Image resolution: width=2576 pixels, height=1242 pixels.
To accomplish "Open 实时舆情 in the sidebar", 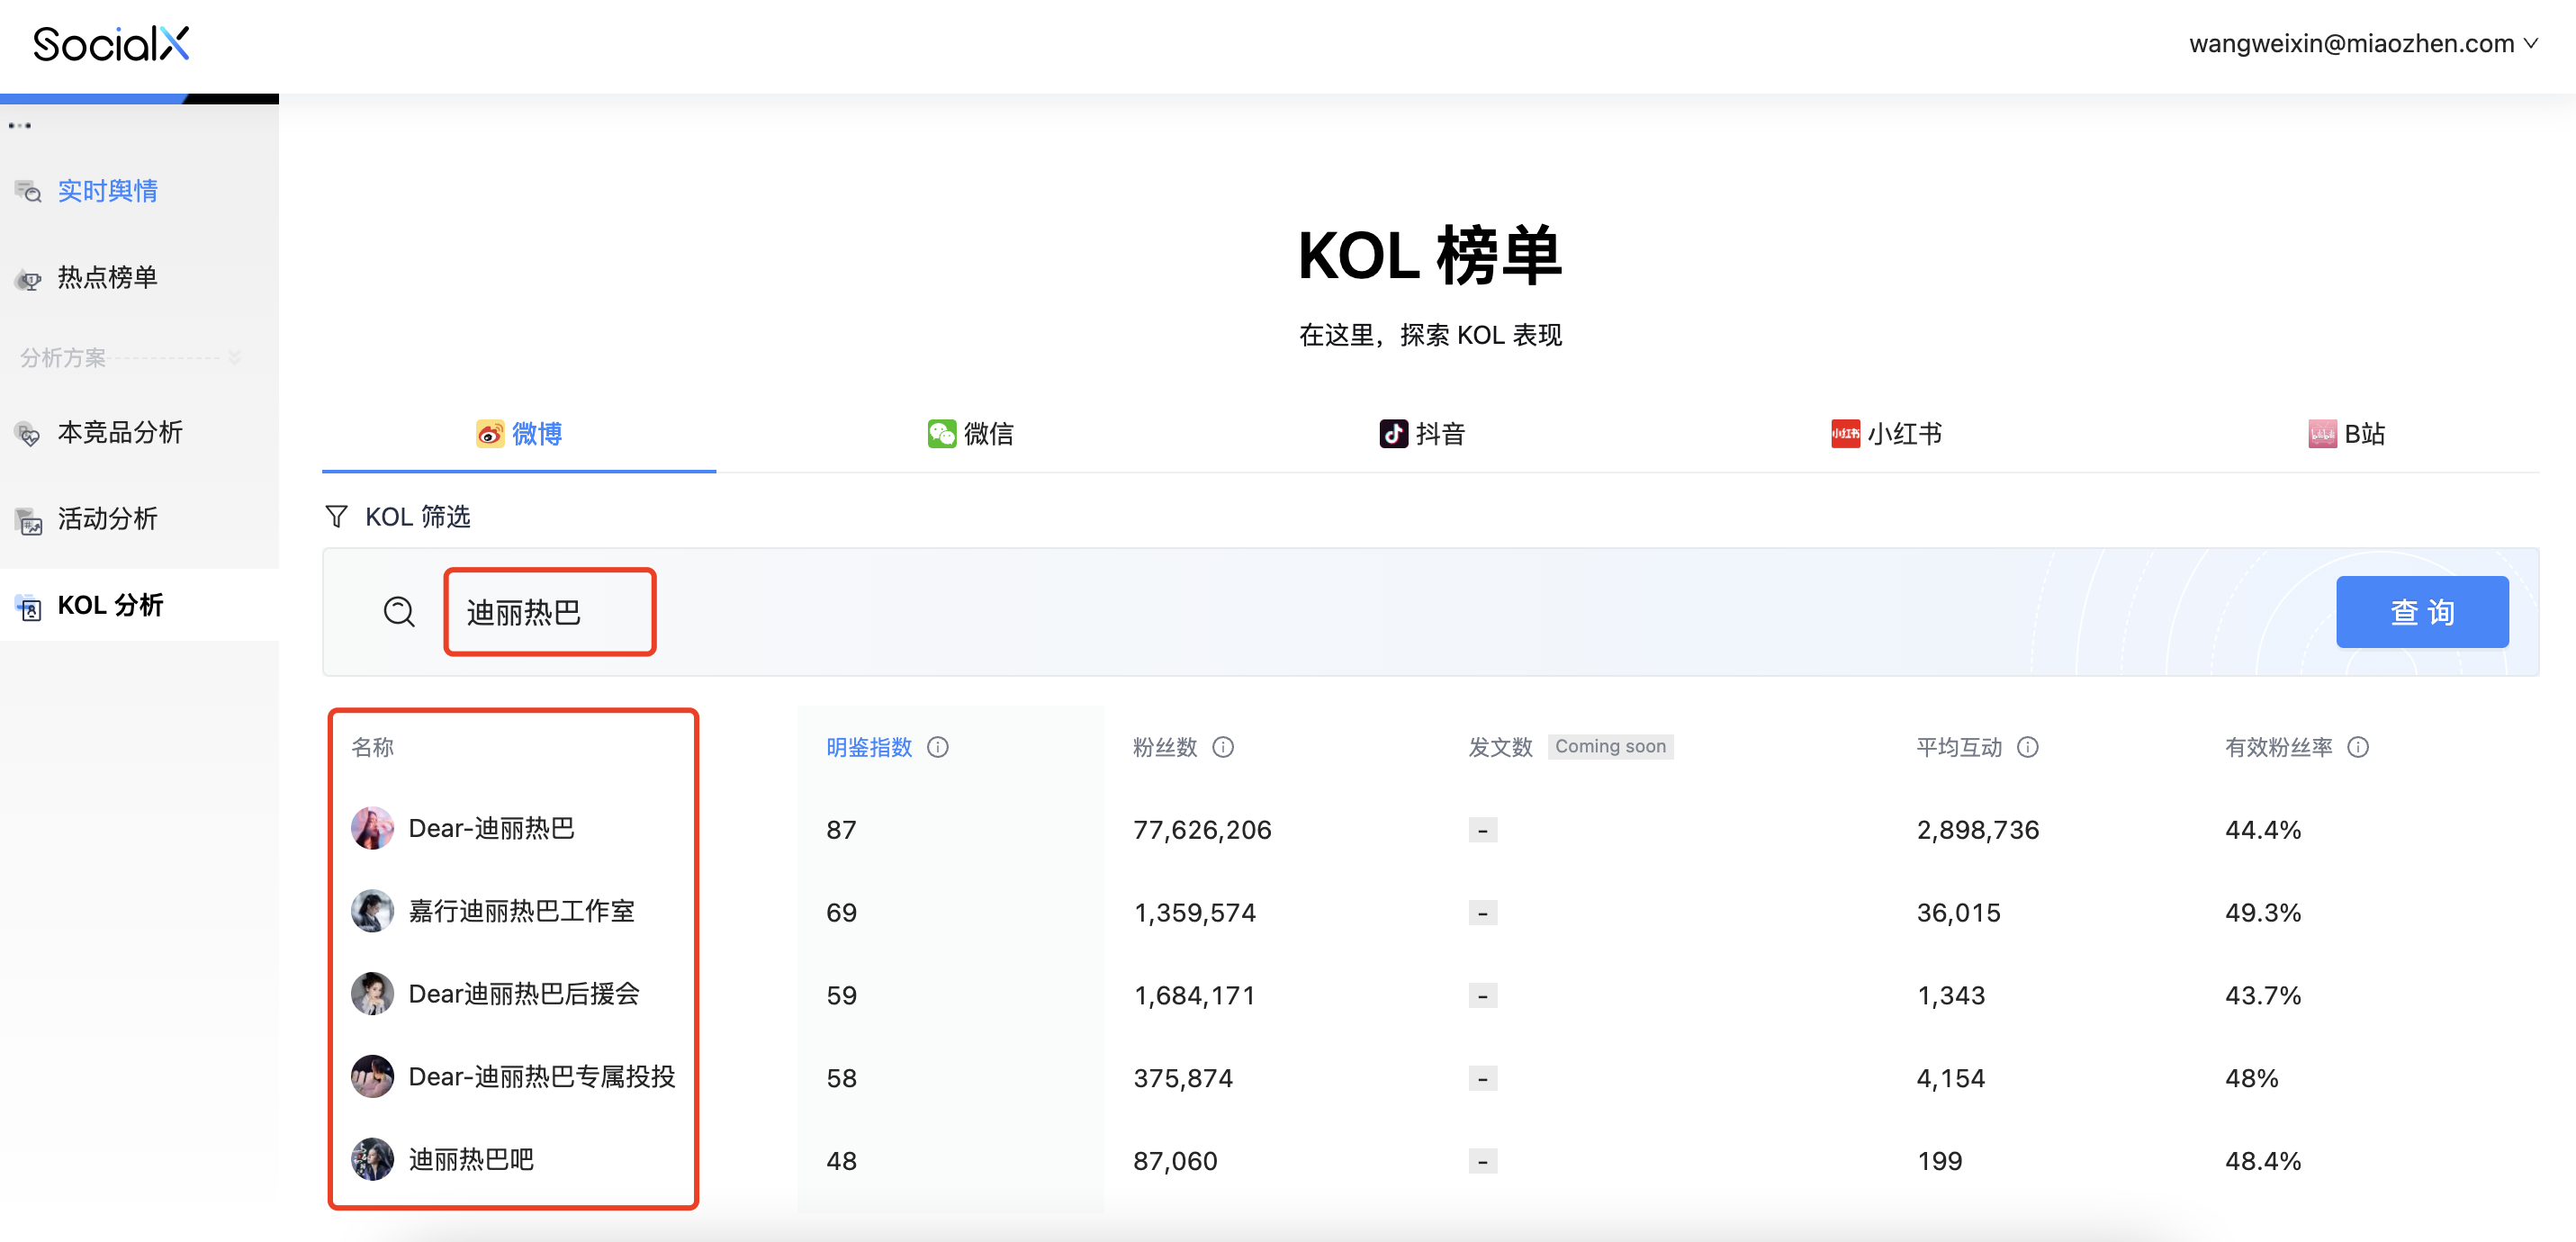I will (x=107, y=191).
